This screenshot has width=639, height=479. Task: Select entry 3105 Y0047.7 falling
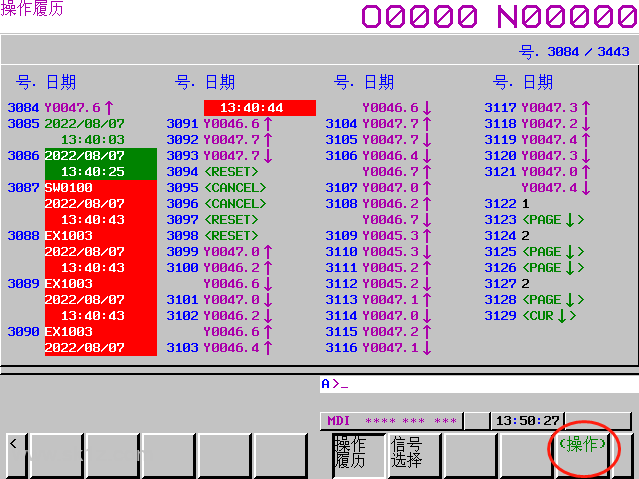[x=378, y=140]
